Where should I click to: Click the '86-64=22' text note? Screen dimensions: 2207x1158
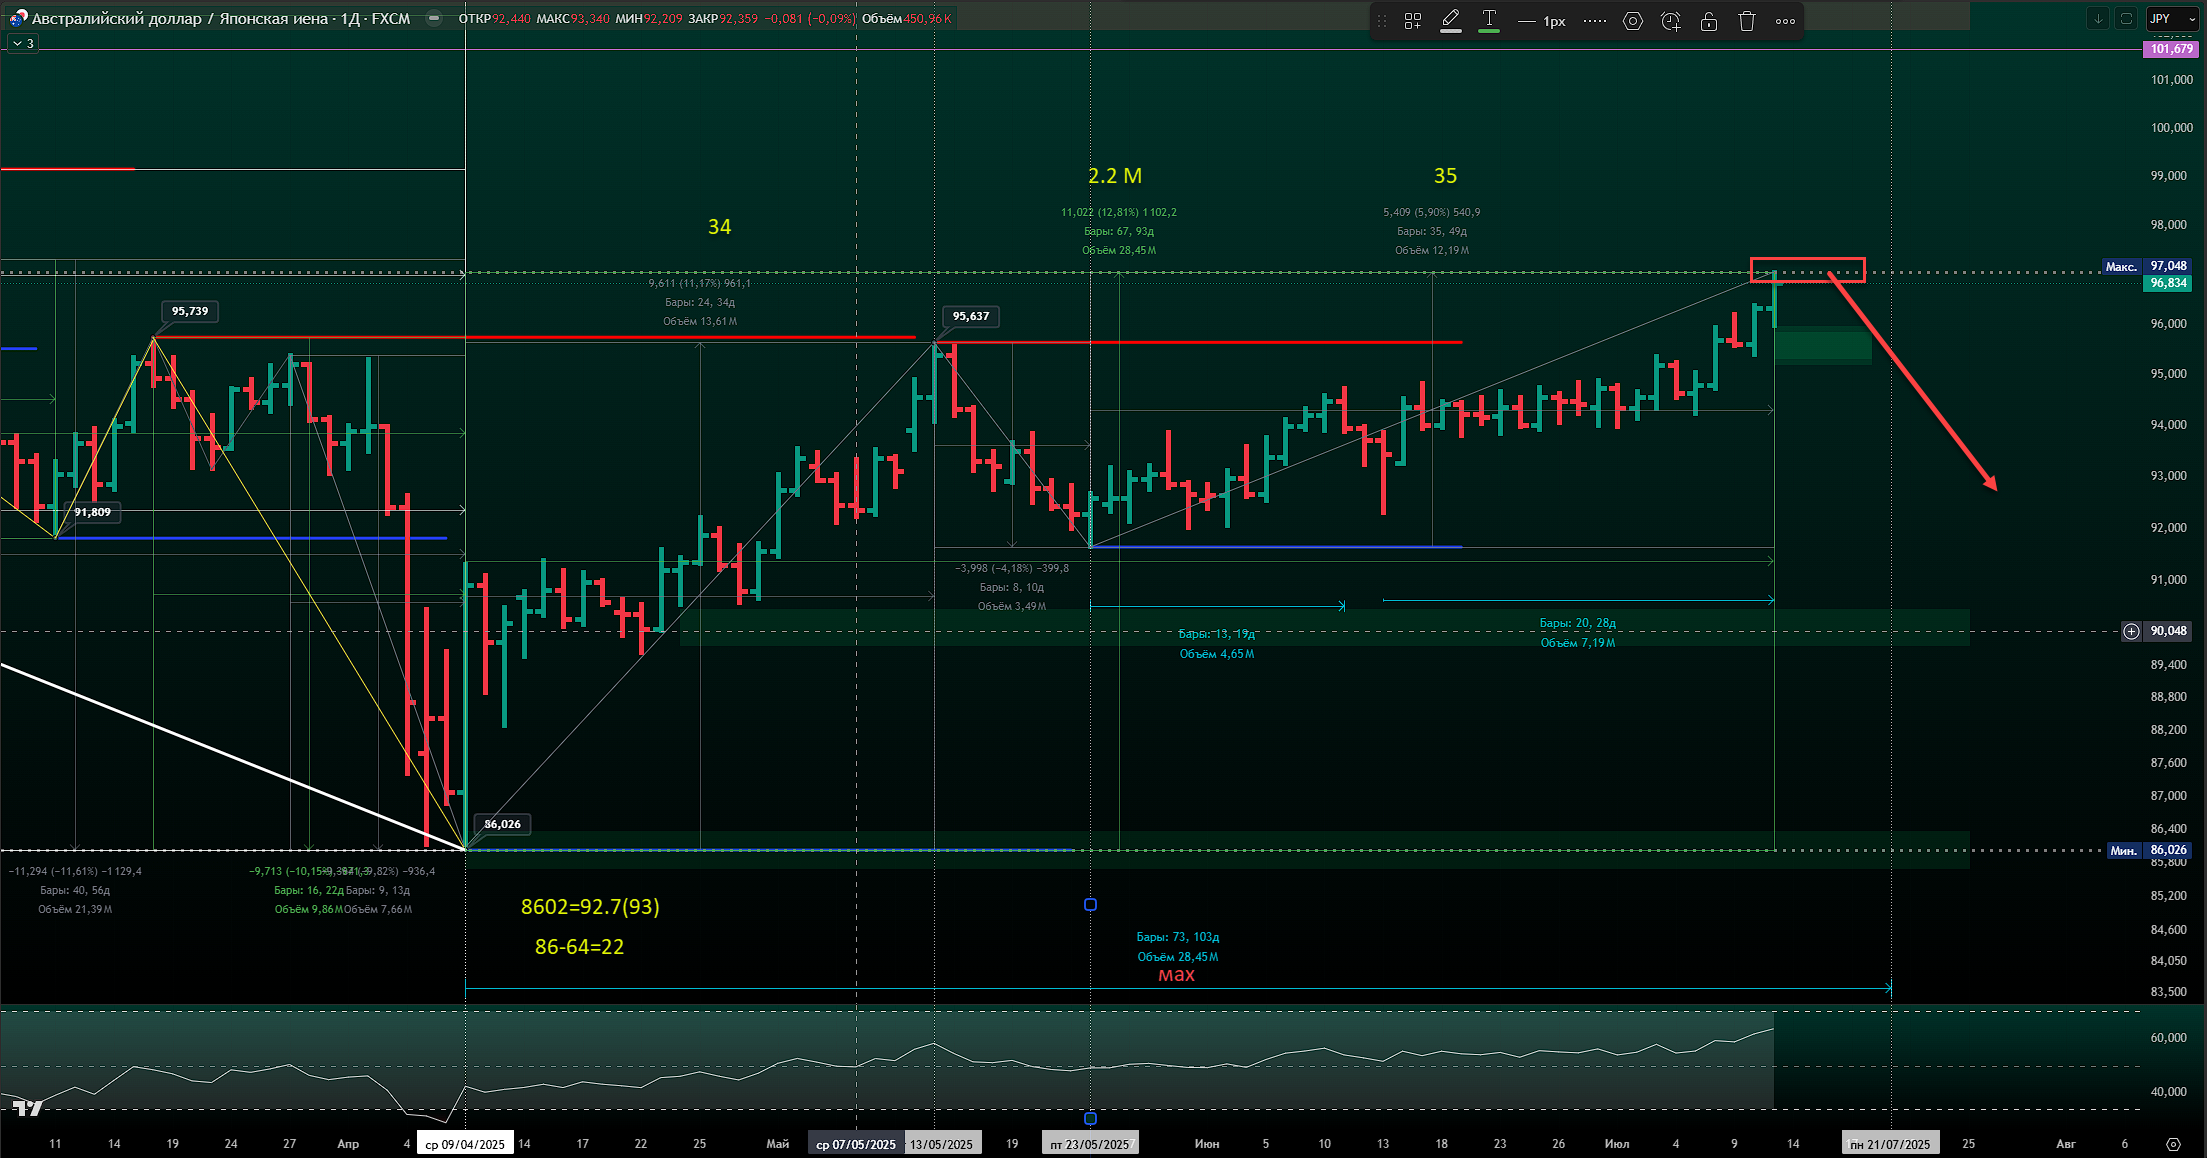click(x=579, y=947)
